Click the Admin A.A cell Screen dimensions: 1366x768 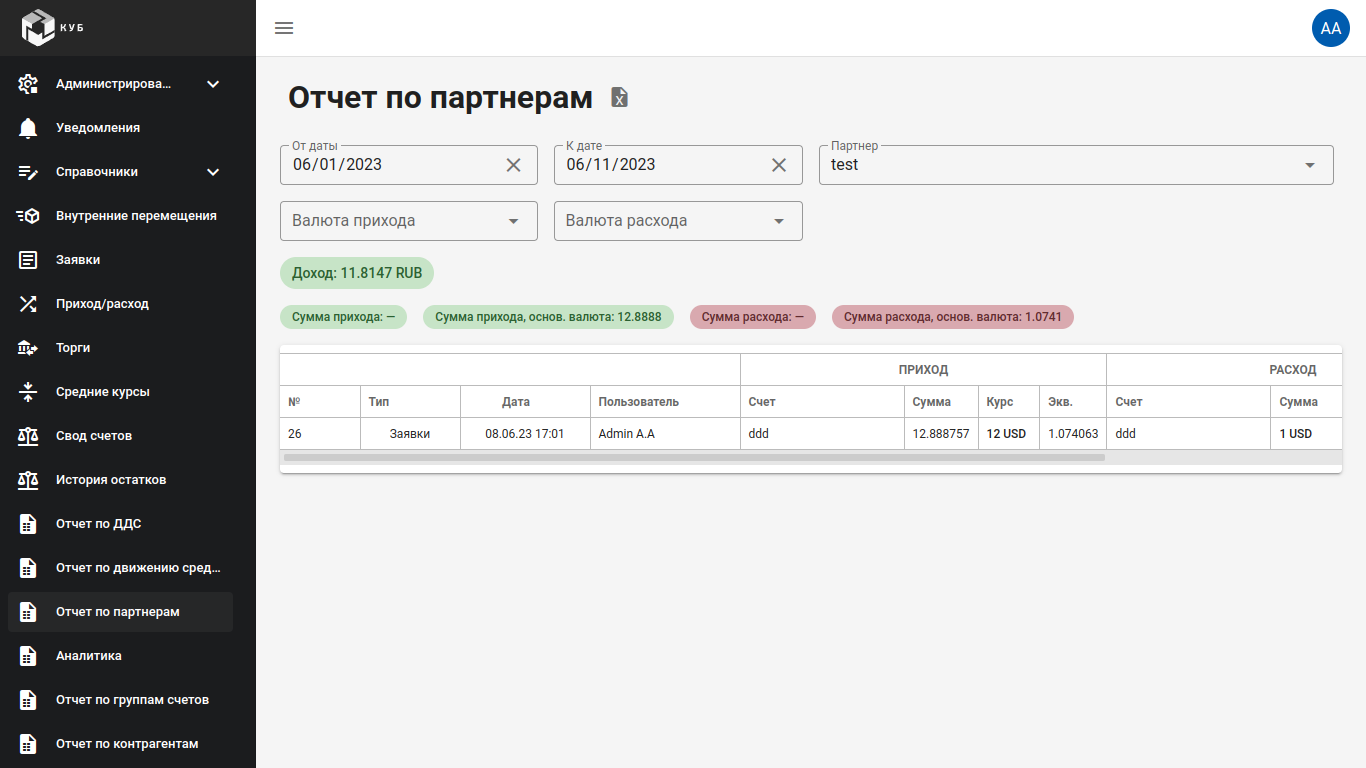point(665,434)
